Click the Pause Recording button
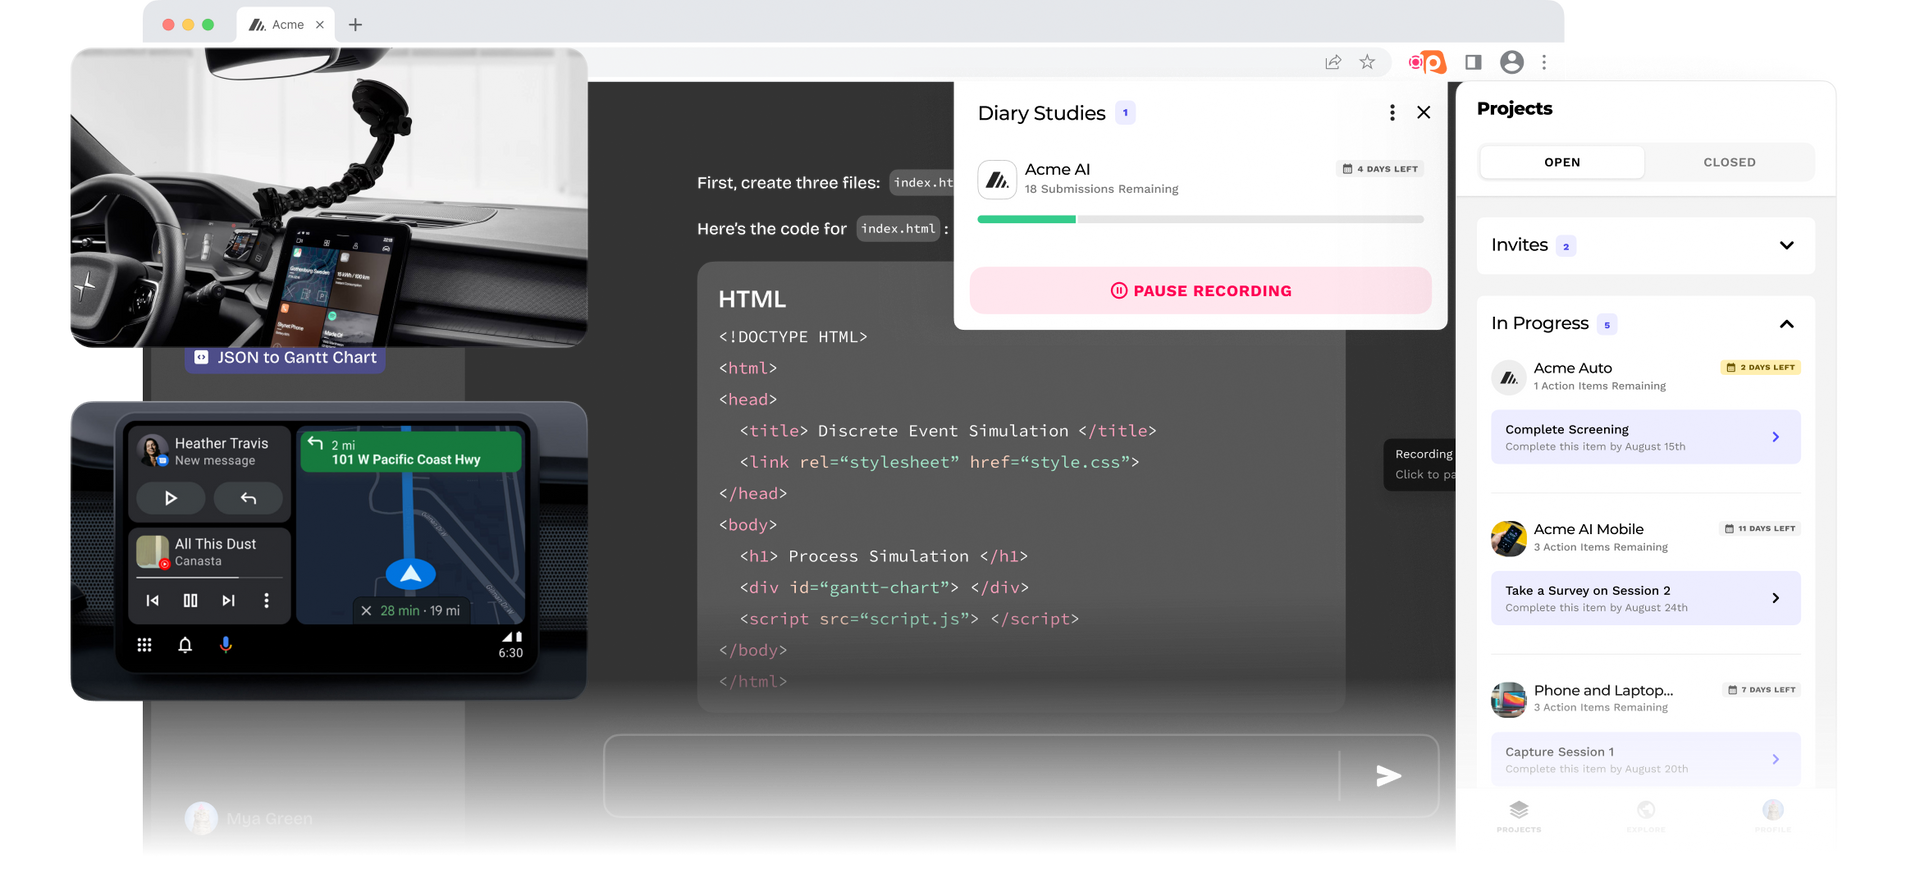The width and height of the screenshot is (1920, 891). 1200,291
